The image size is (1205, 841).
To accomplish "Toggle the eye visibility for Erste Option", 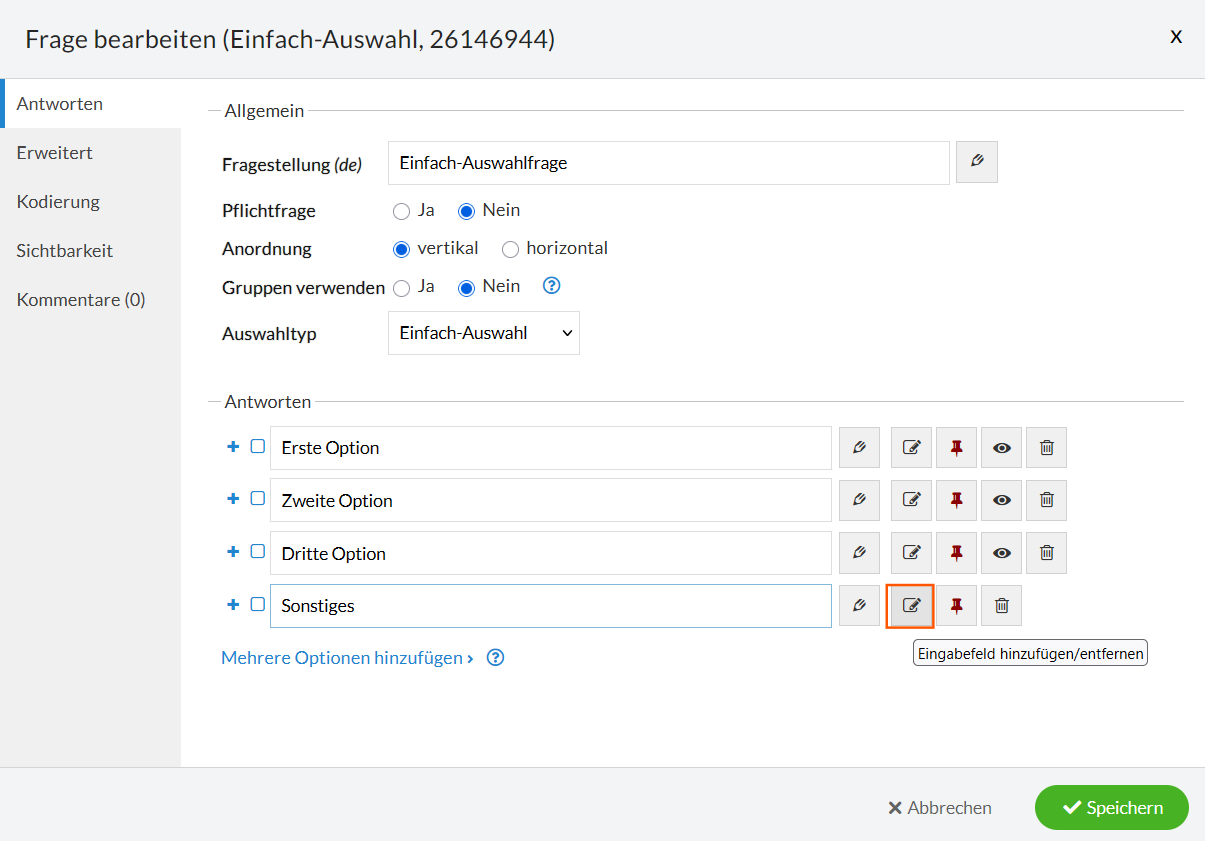I will click(1001, 448).
